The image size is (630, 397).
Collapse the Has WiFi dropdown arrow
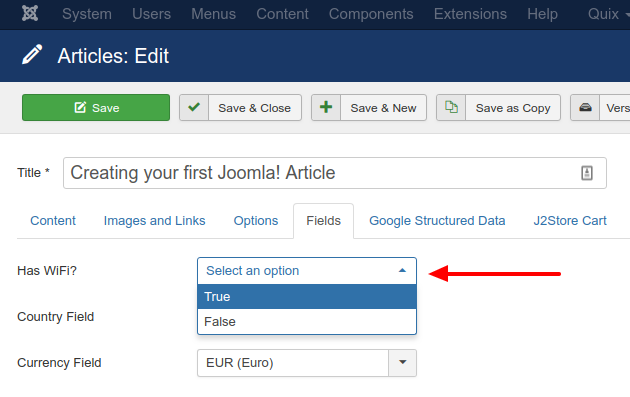(402, 271)
